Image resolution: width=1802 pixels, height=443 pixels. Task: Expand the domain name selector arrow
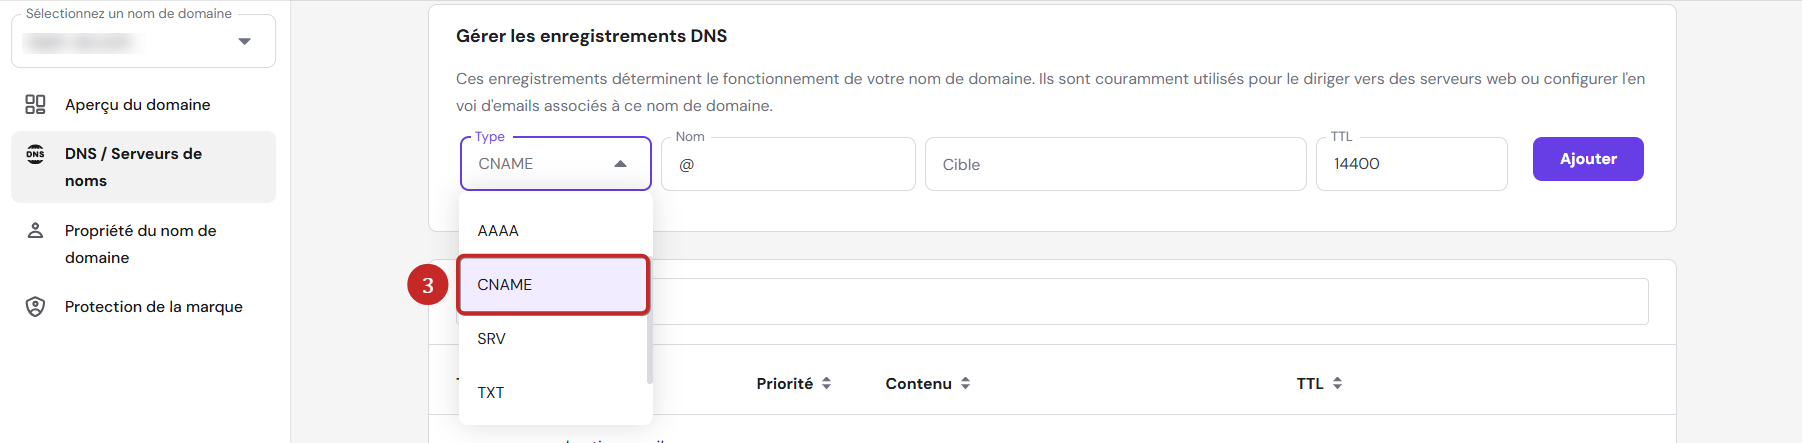click(x=244, y=42)
